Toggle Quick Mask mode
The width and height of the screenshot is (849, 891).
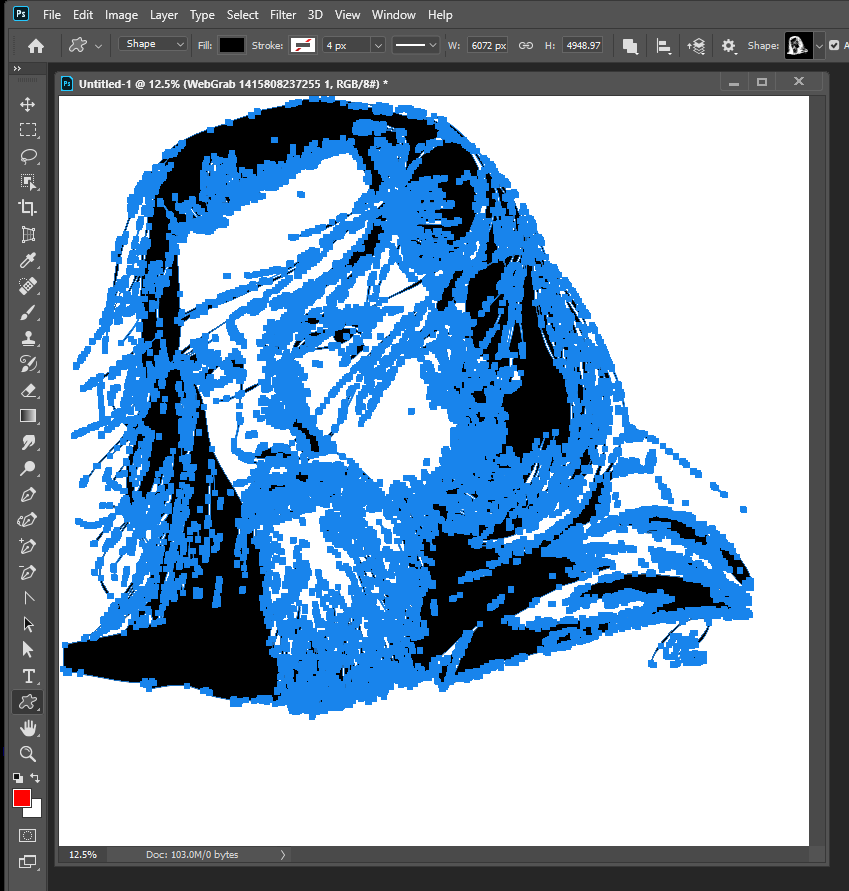[x=27, y=835]
